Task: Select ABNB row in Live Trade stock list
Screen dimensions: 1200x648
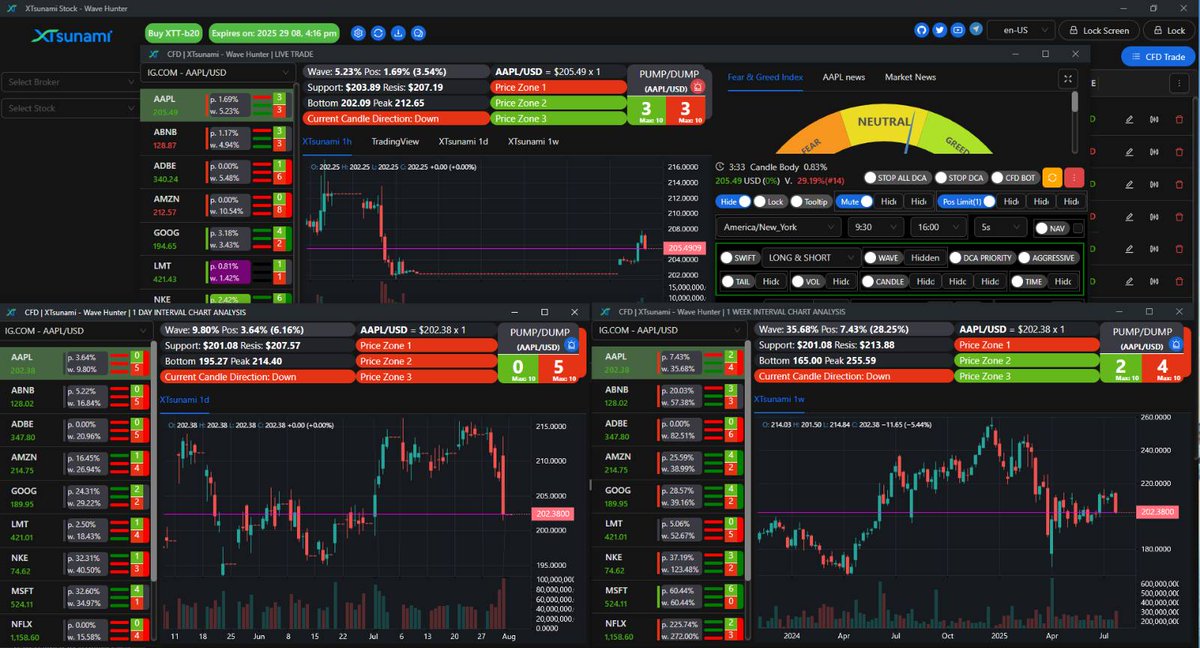Action: click(x=218, y=139)
